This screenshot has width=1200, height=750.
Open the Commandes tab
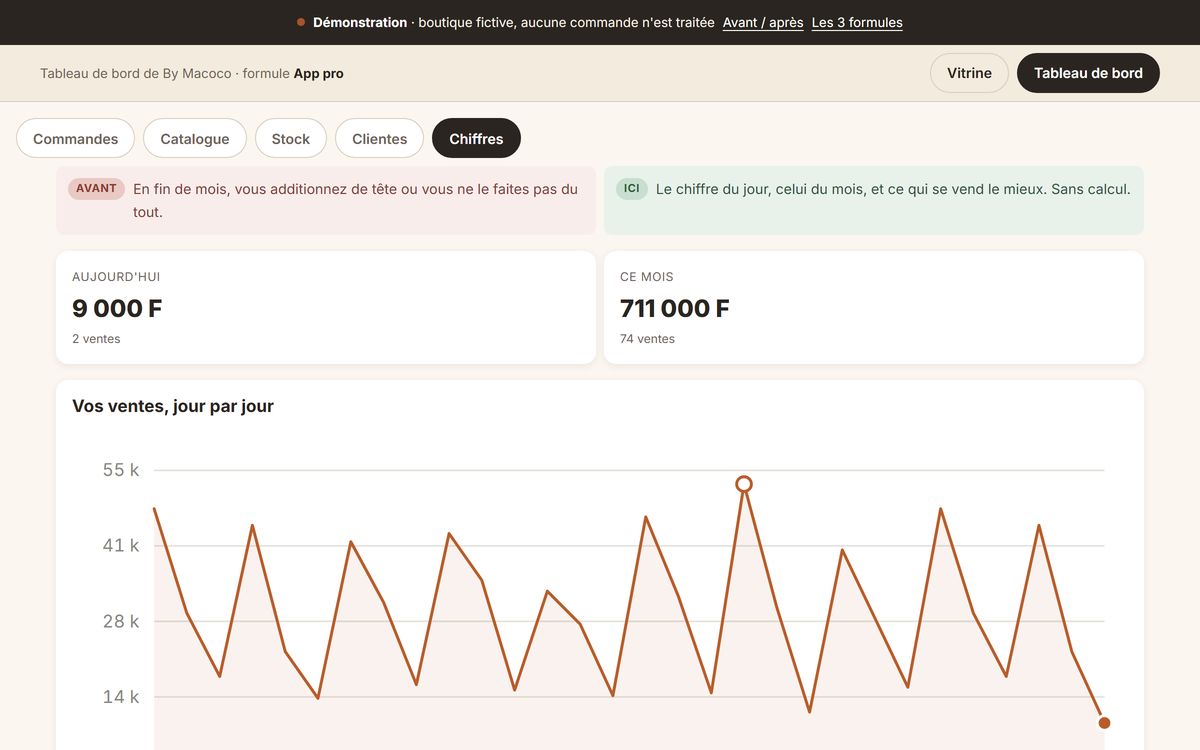pyautogui.click(x=75, y=139)
